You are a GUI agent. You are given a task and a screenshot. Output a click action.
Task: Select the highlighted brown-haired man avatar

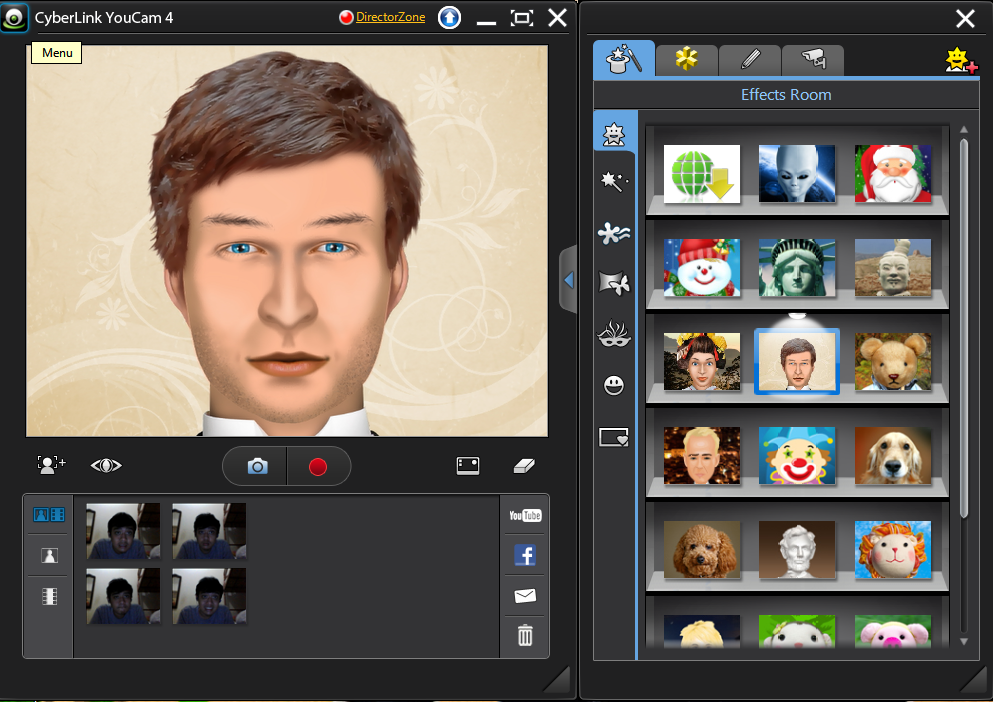(797, 361)
